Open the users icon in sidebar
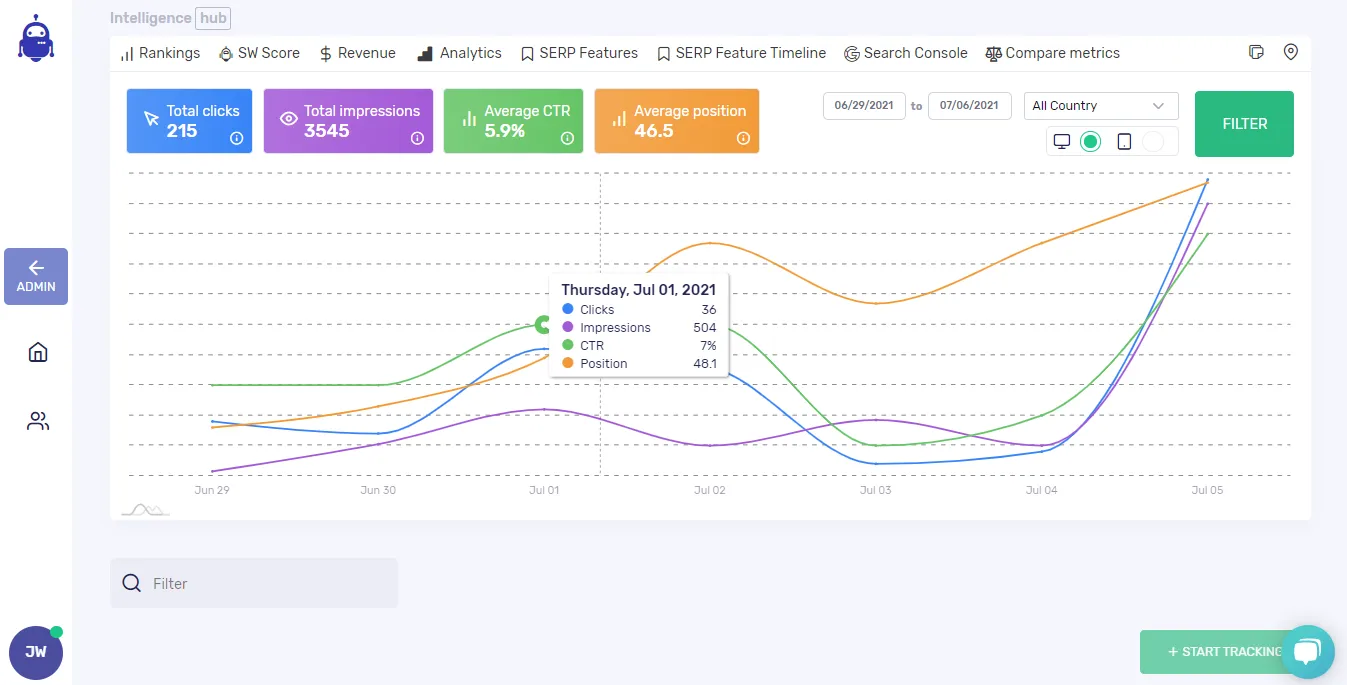 click(x=38, y=421)
